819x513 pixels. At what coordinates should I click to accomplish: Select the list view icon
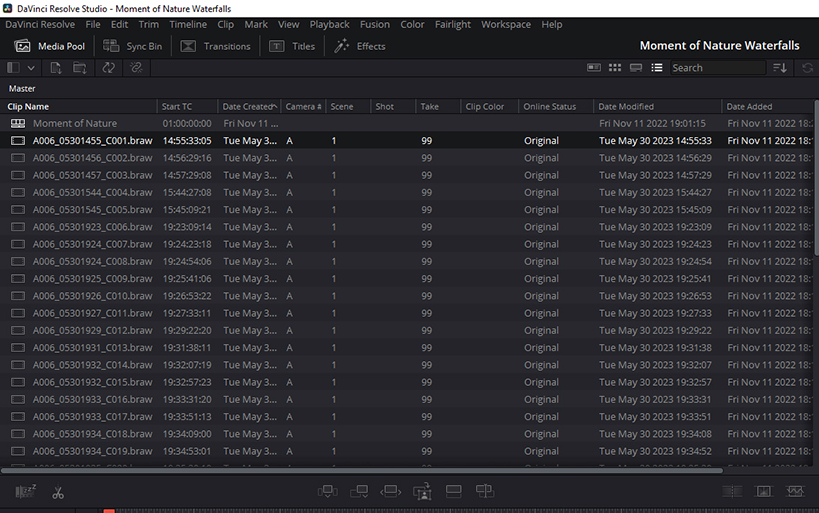pos(657,68)
